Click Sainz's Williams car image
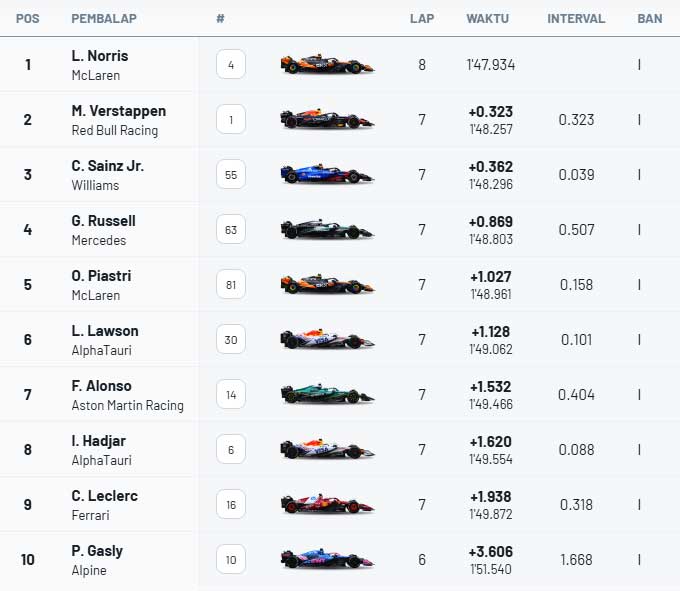Screen dimensions: 680x591 (x=327, y=175)
